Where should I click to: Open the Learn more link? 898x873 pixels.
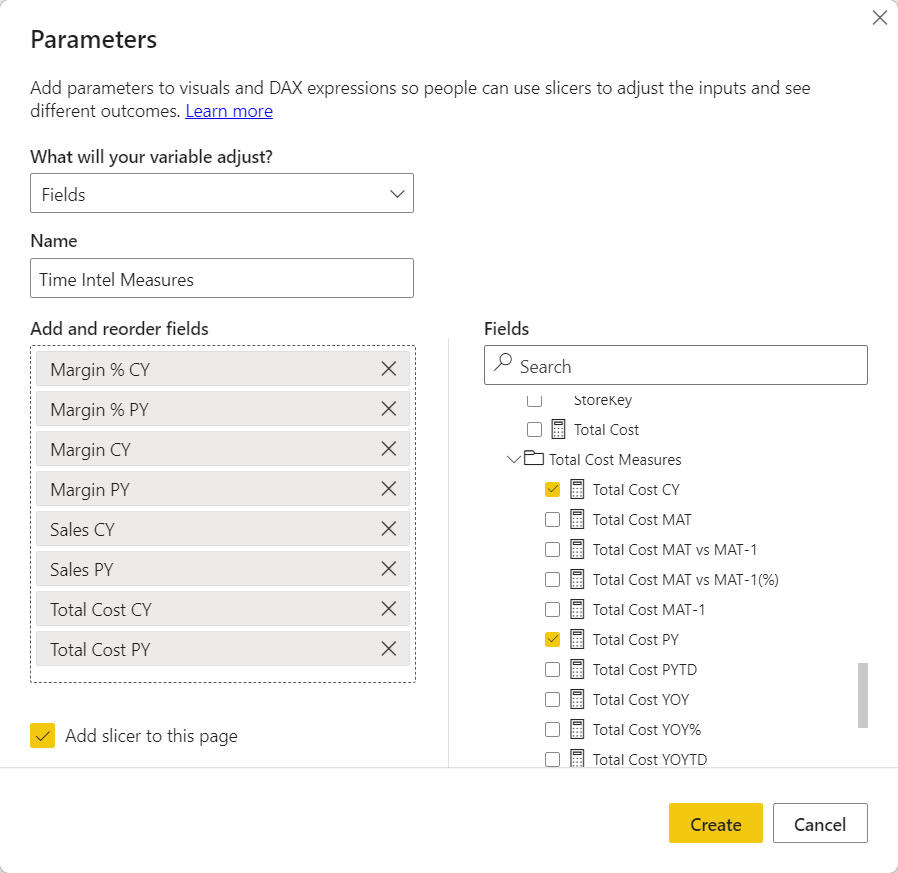[x=229, y=111]
